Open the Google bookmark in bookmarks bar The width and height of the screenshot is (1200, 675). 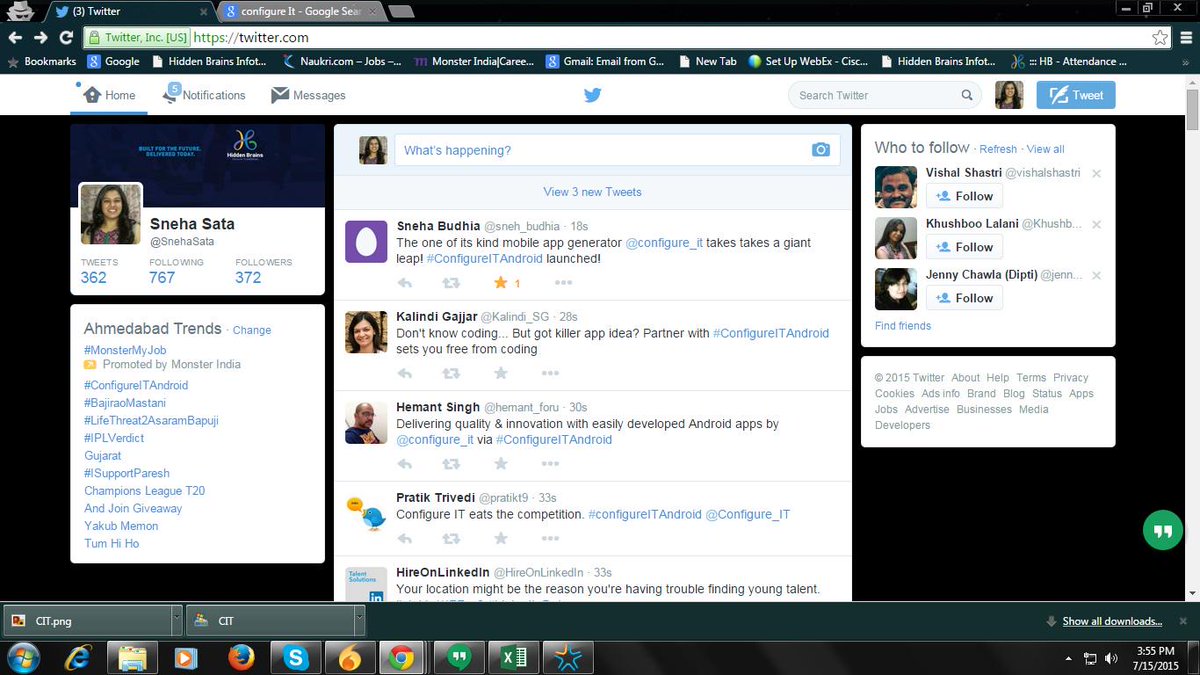tap(113, 61)
